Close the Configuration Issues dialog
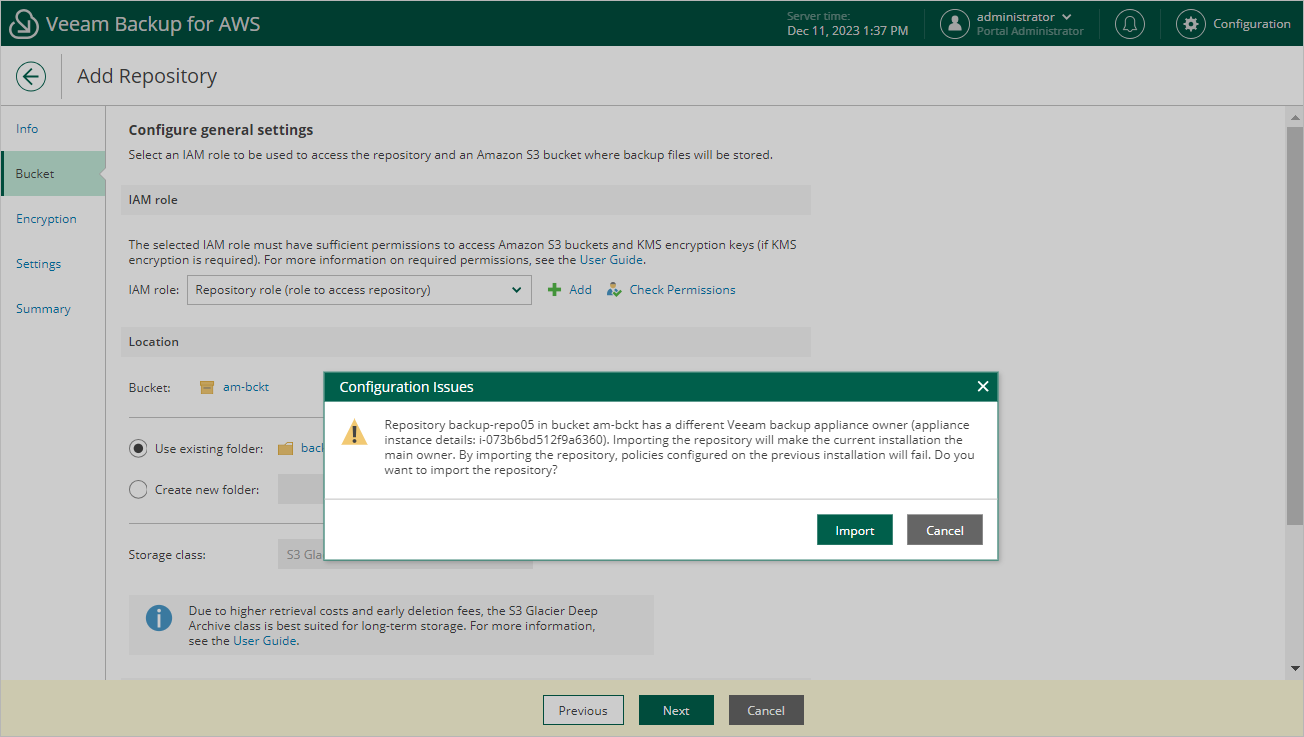The height and width of the screenshot is (737, 1304). click(x=983, y=387)
